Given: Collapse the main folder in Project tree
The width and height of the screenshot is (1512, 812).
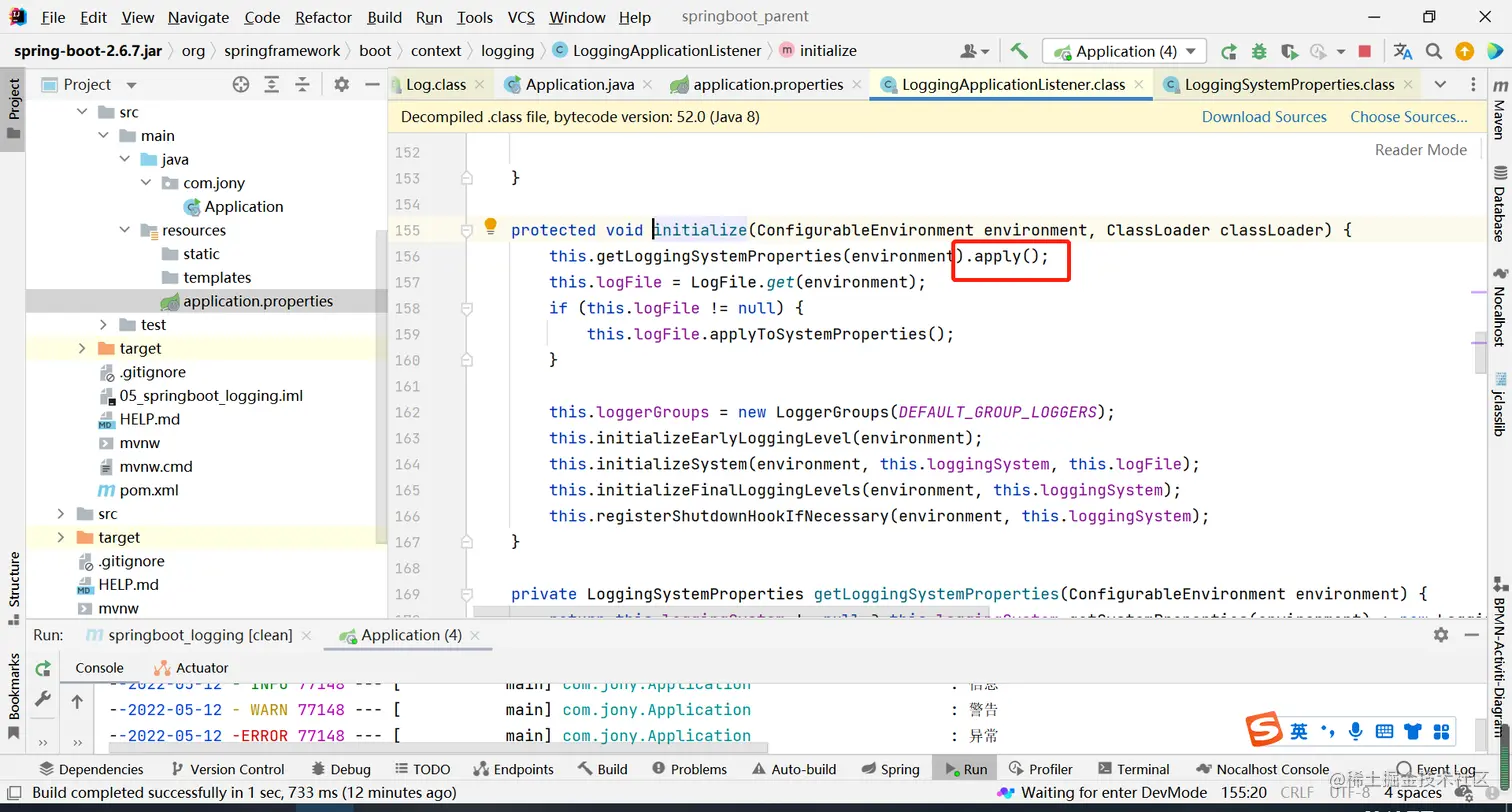Looking at the screenshot, I should point(103,136).
